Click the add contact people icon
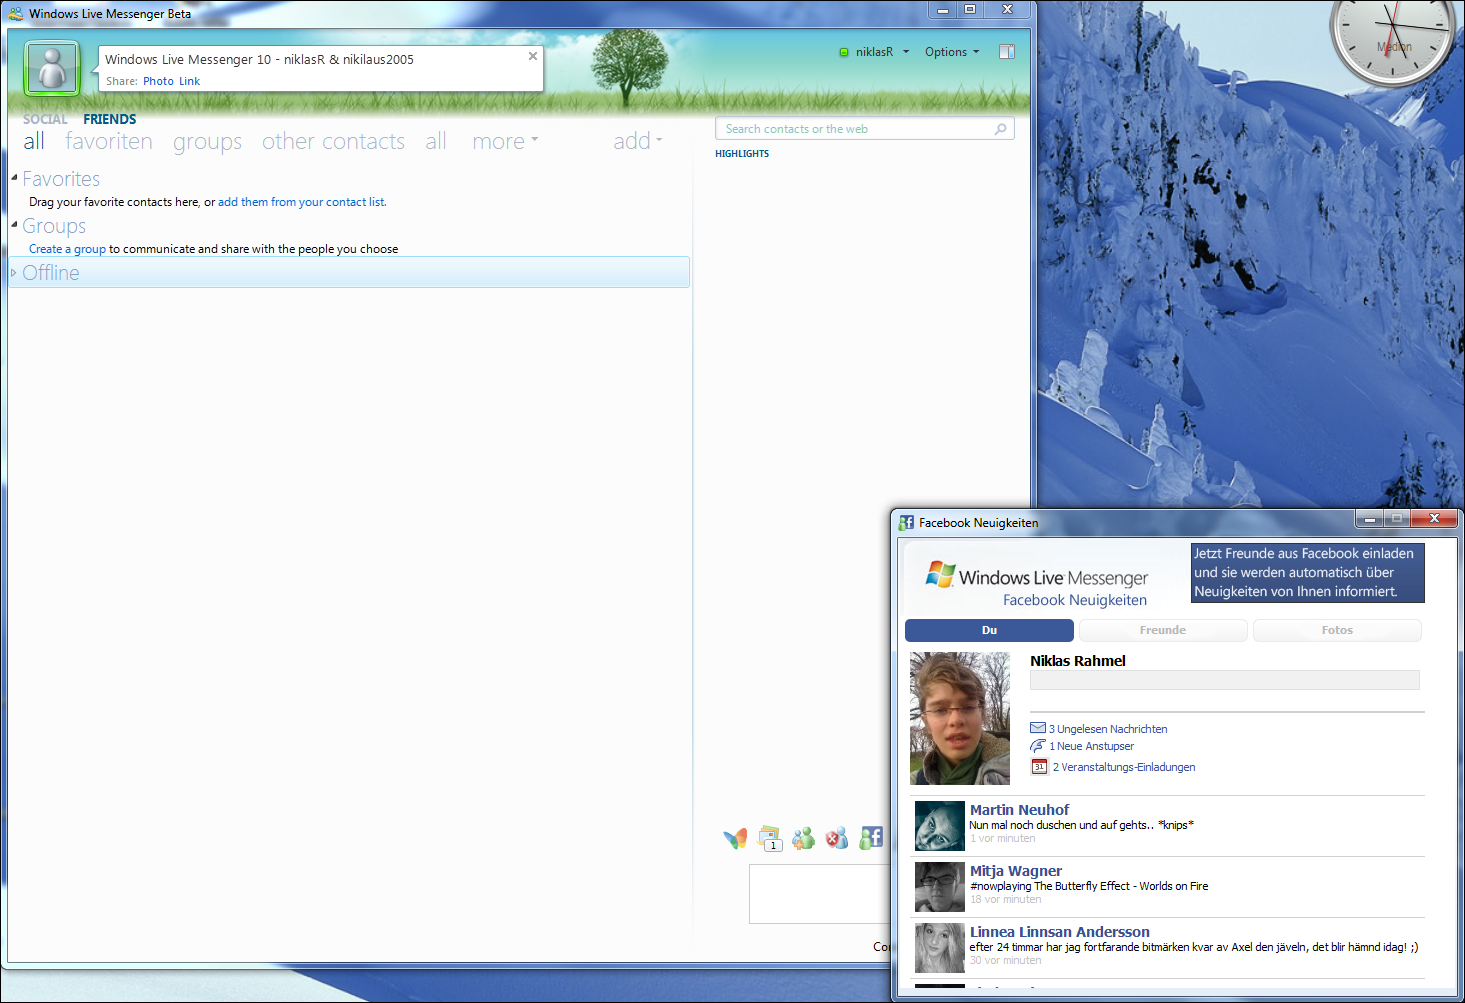 804,838
